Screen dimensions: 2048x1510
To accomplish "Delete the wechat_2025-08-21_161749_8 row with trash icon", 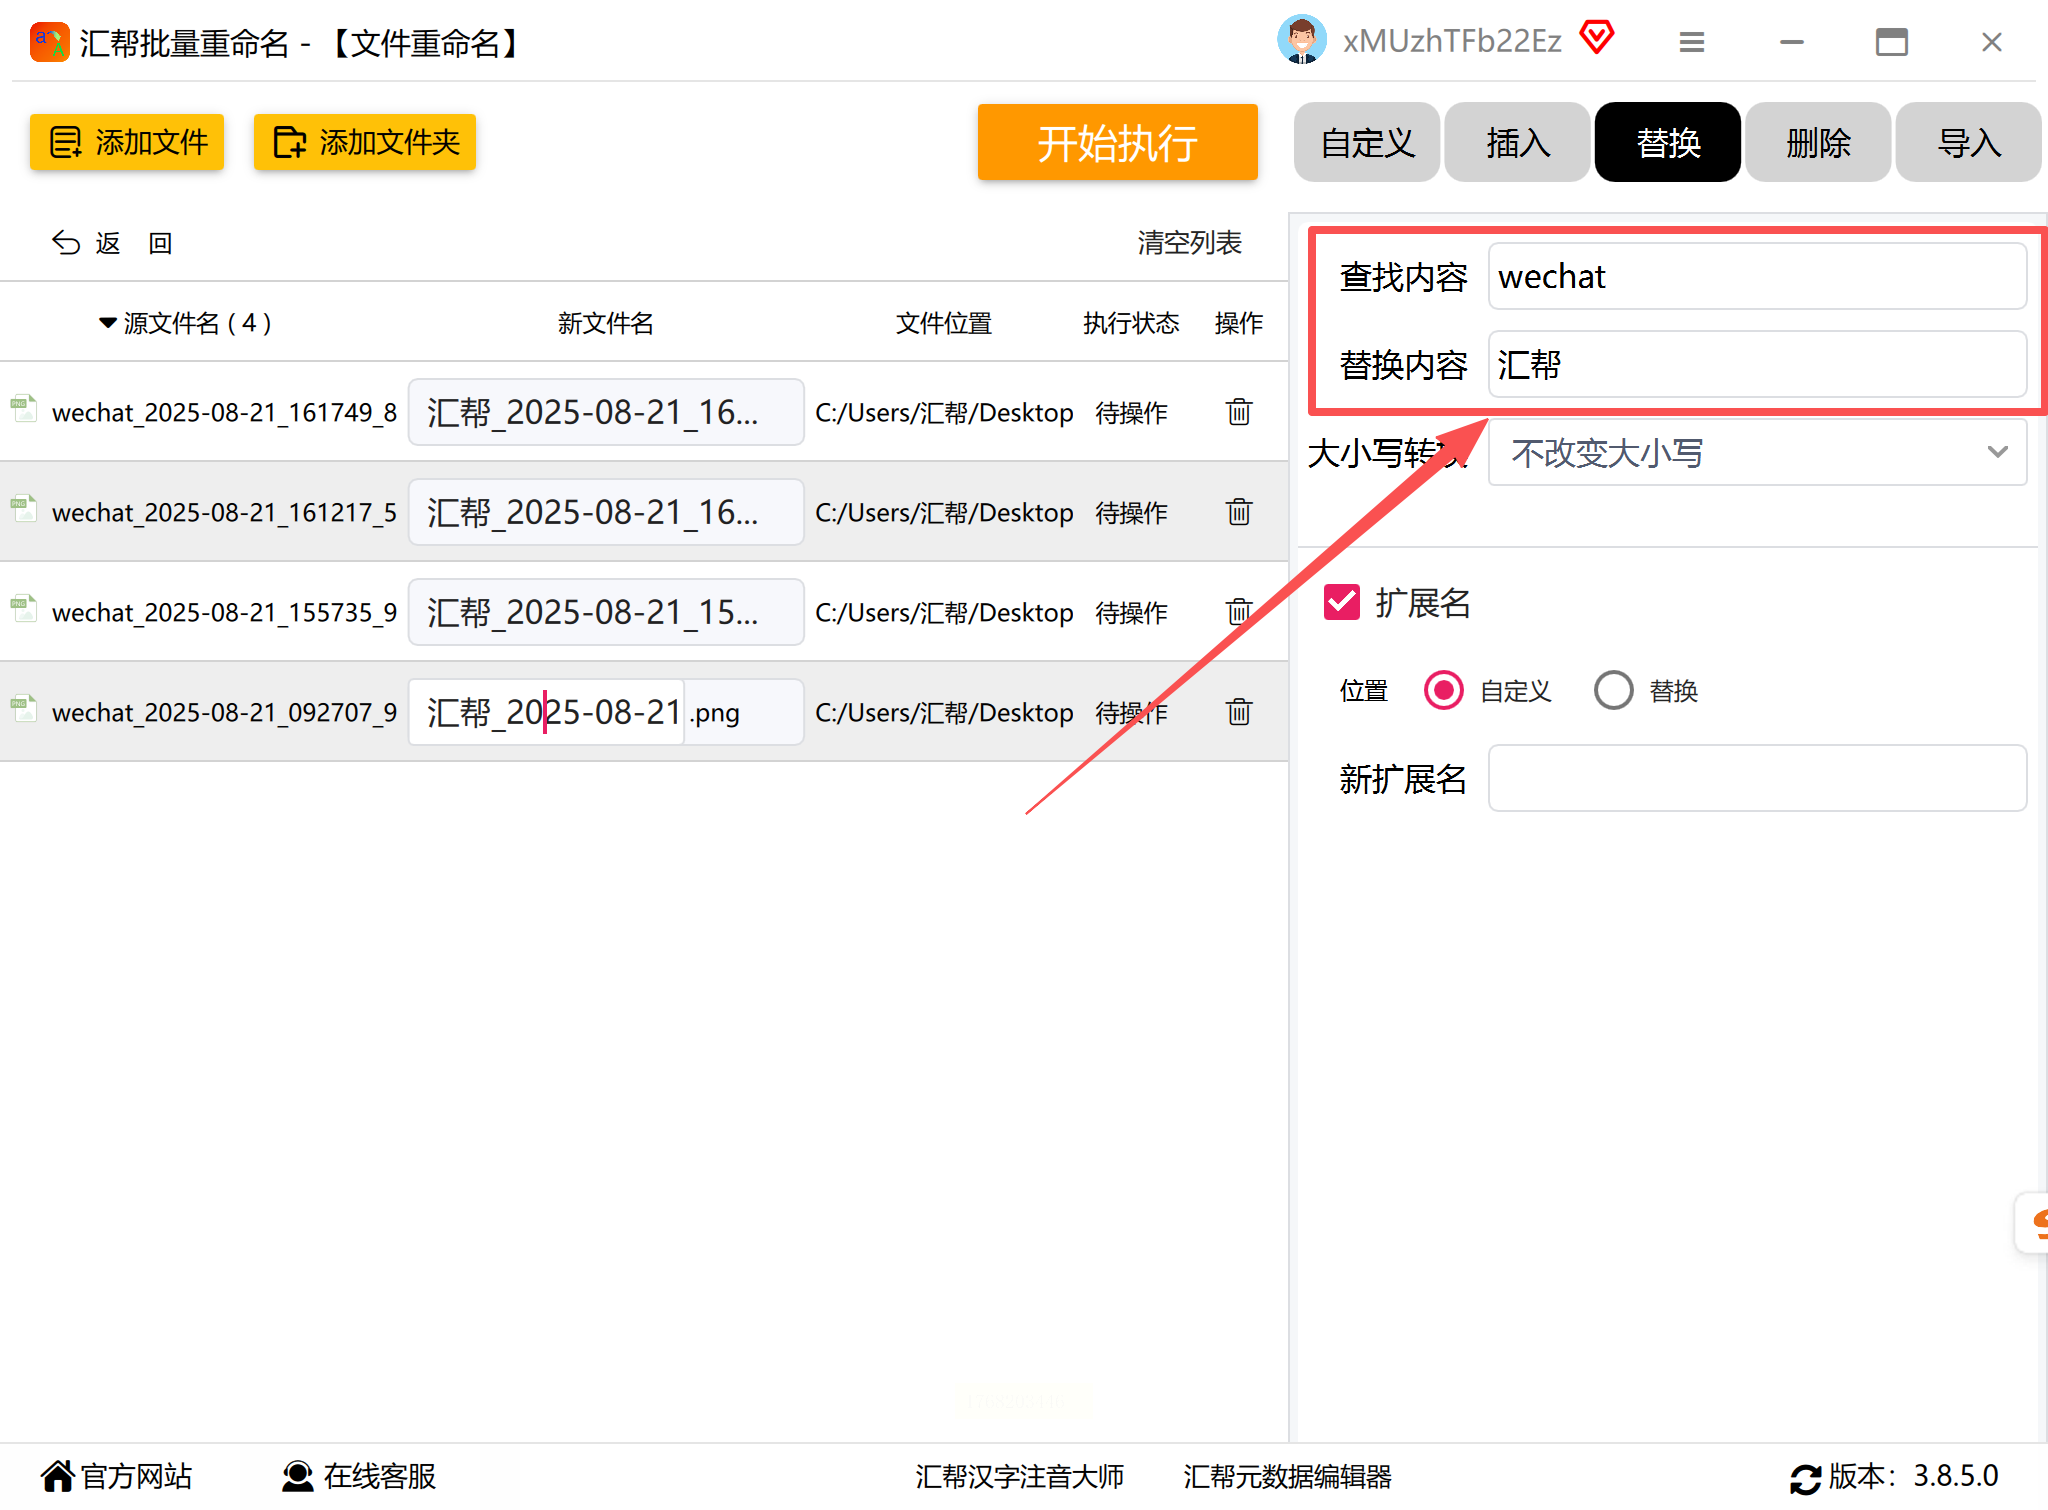I will click(x=1238, y=412).
